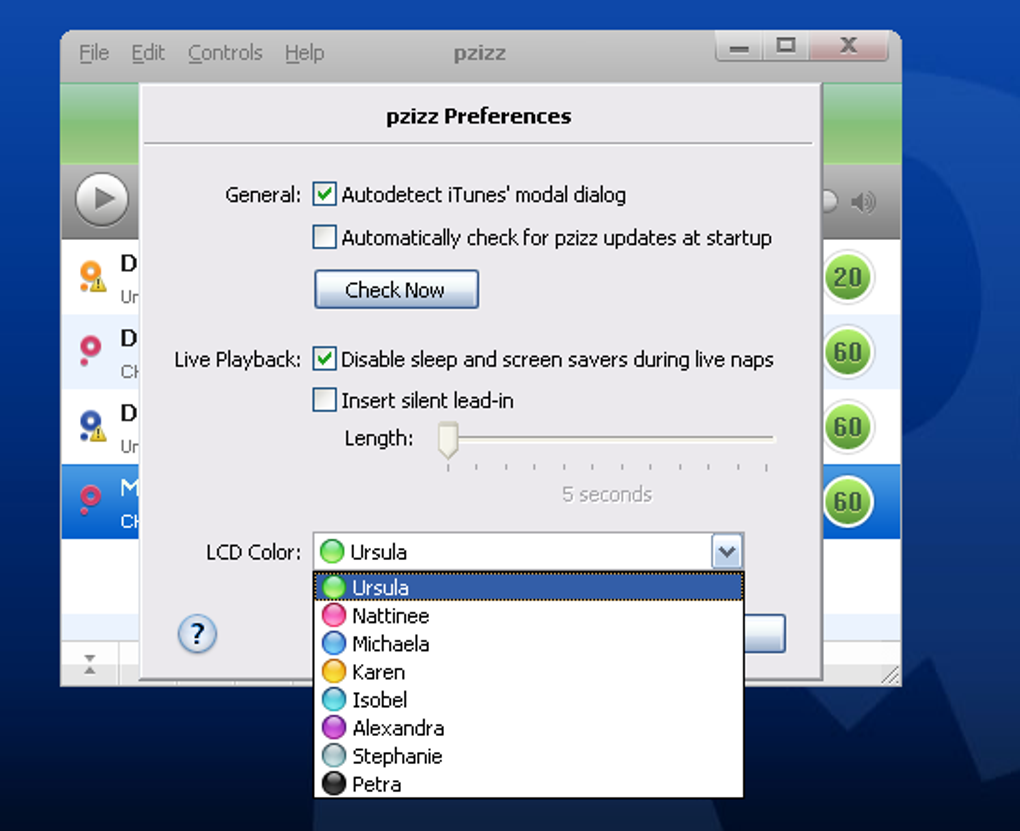Enable automatic pzizz update check at startup
This screenshot has height=831, width=1020.
324,237
